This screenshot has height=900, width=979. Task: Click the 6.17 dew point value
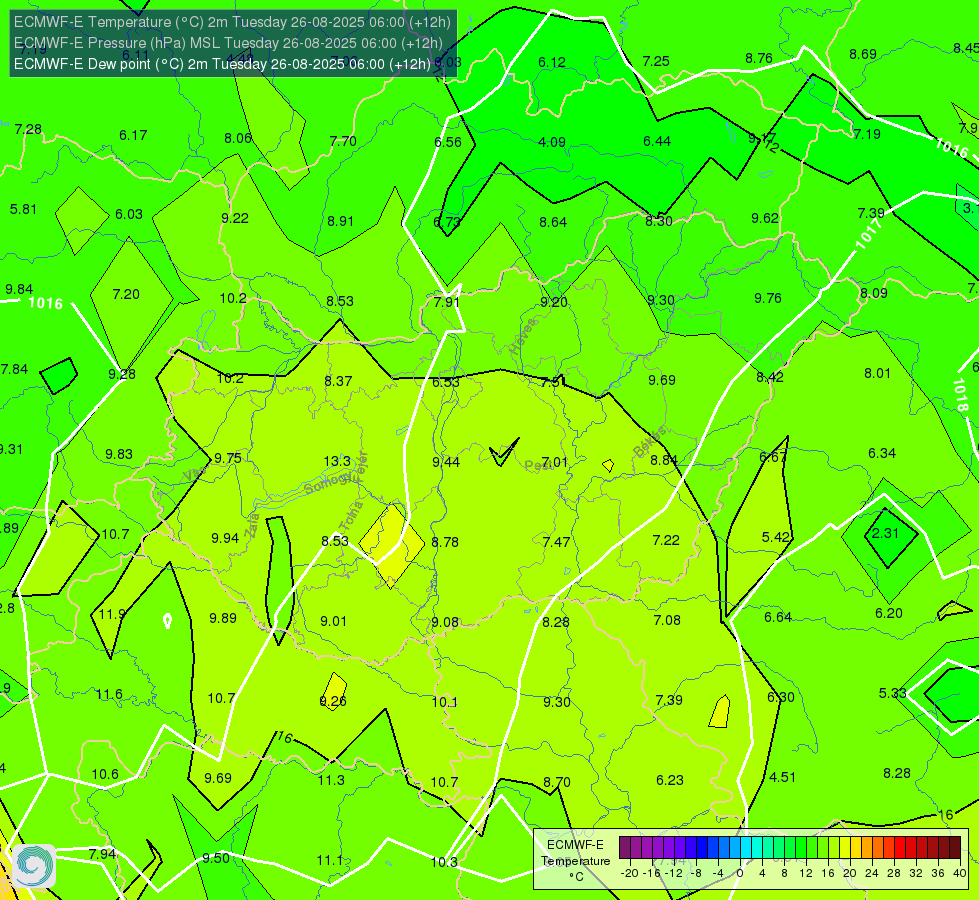133,136
